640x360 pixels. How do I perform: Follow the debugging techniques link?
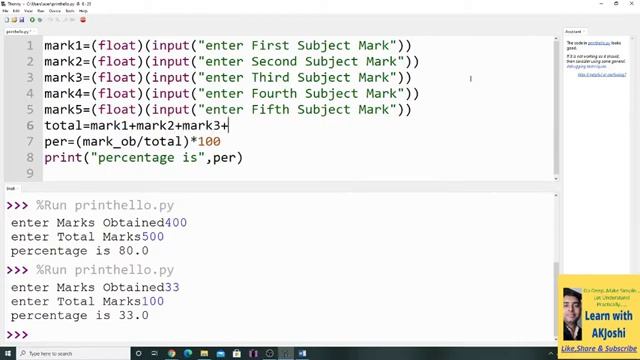586,66
